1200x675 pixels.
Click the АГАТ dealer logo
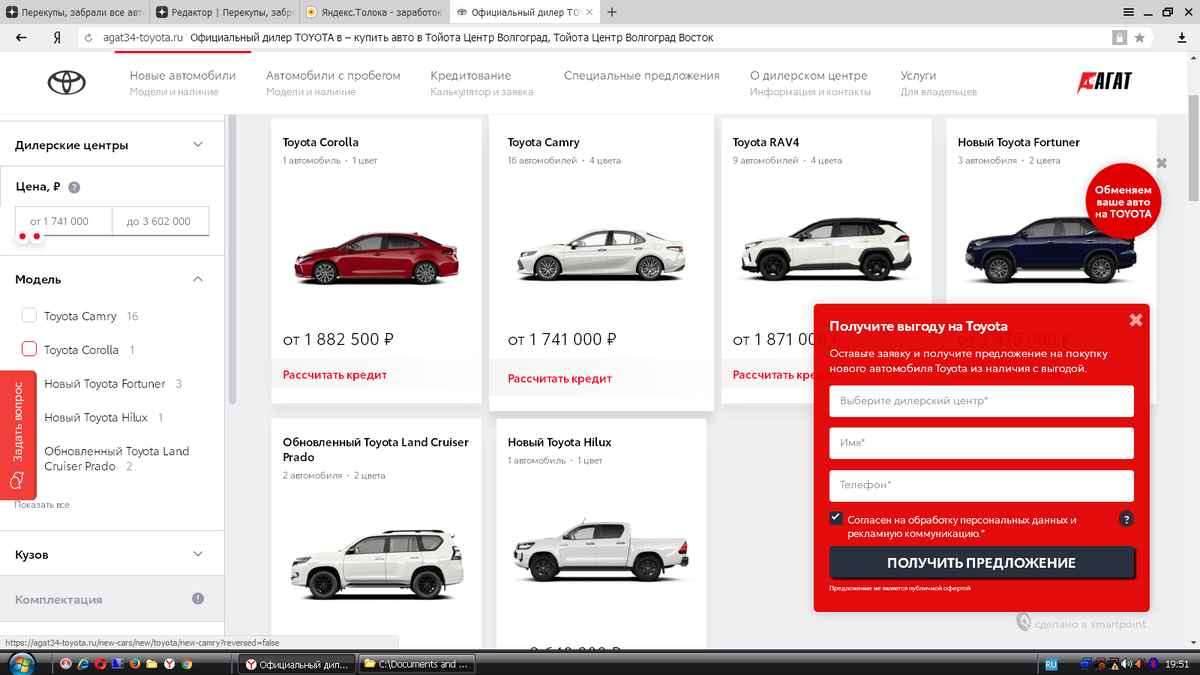pos(1105,82)
